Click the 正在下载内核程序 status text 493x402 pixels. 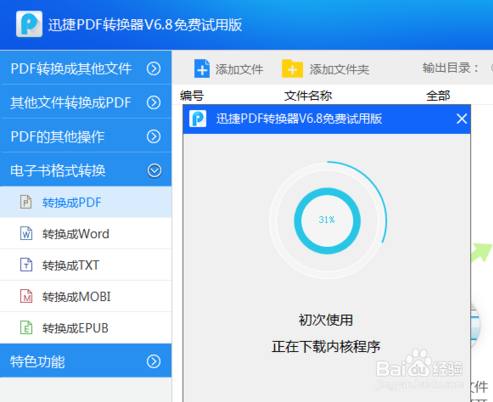pos(326,347)
